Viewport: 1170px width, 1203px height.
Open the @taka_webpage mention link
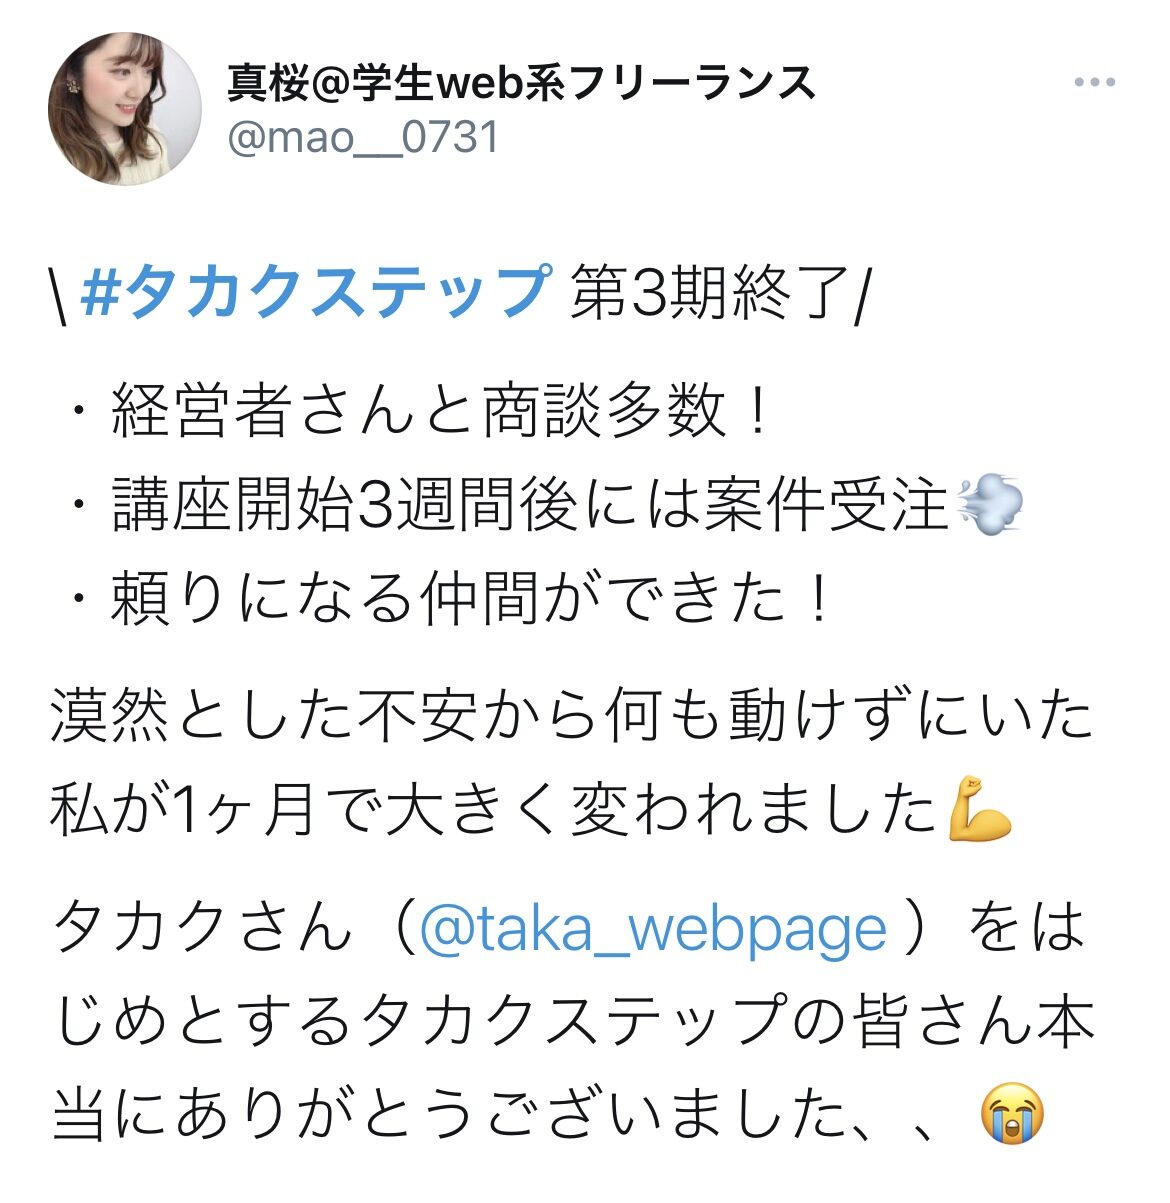click(653, 928)
